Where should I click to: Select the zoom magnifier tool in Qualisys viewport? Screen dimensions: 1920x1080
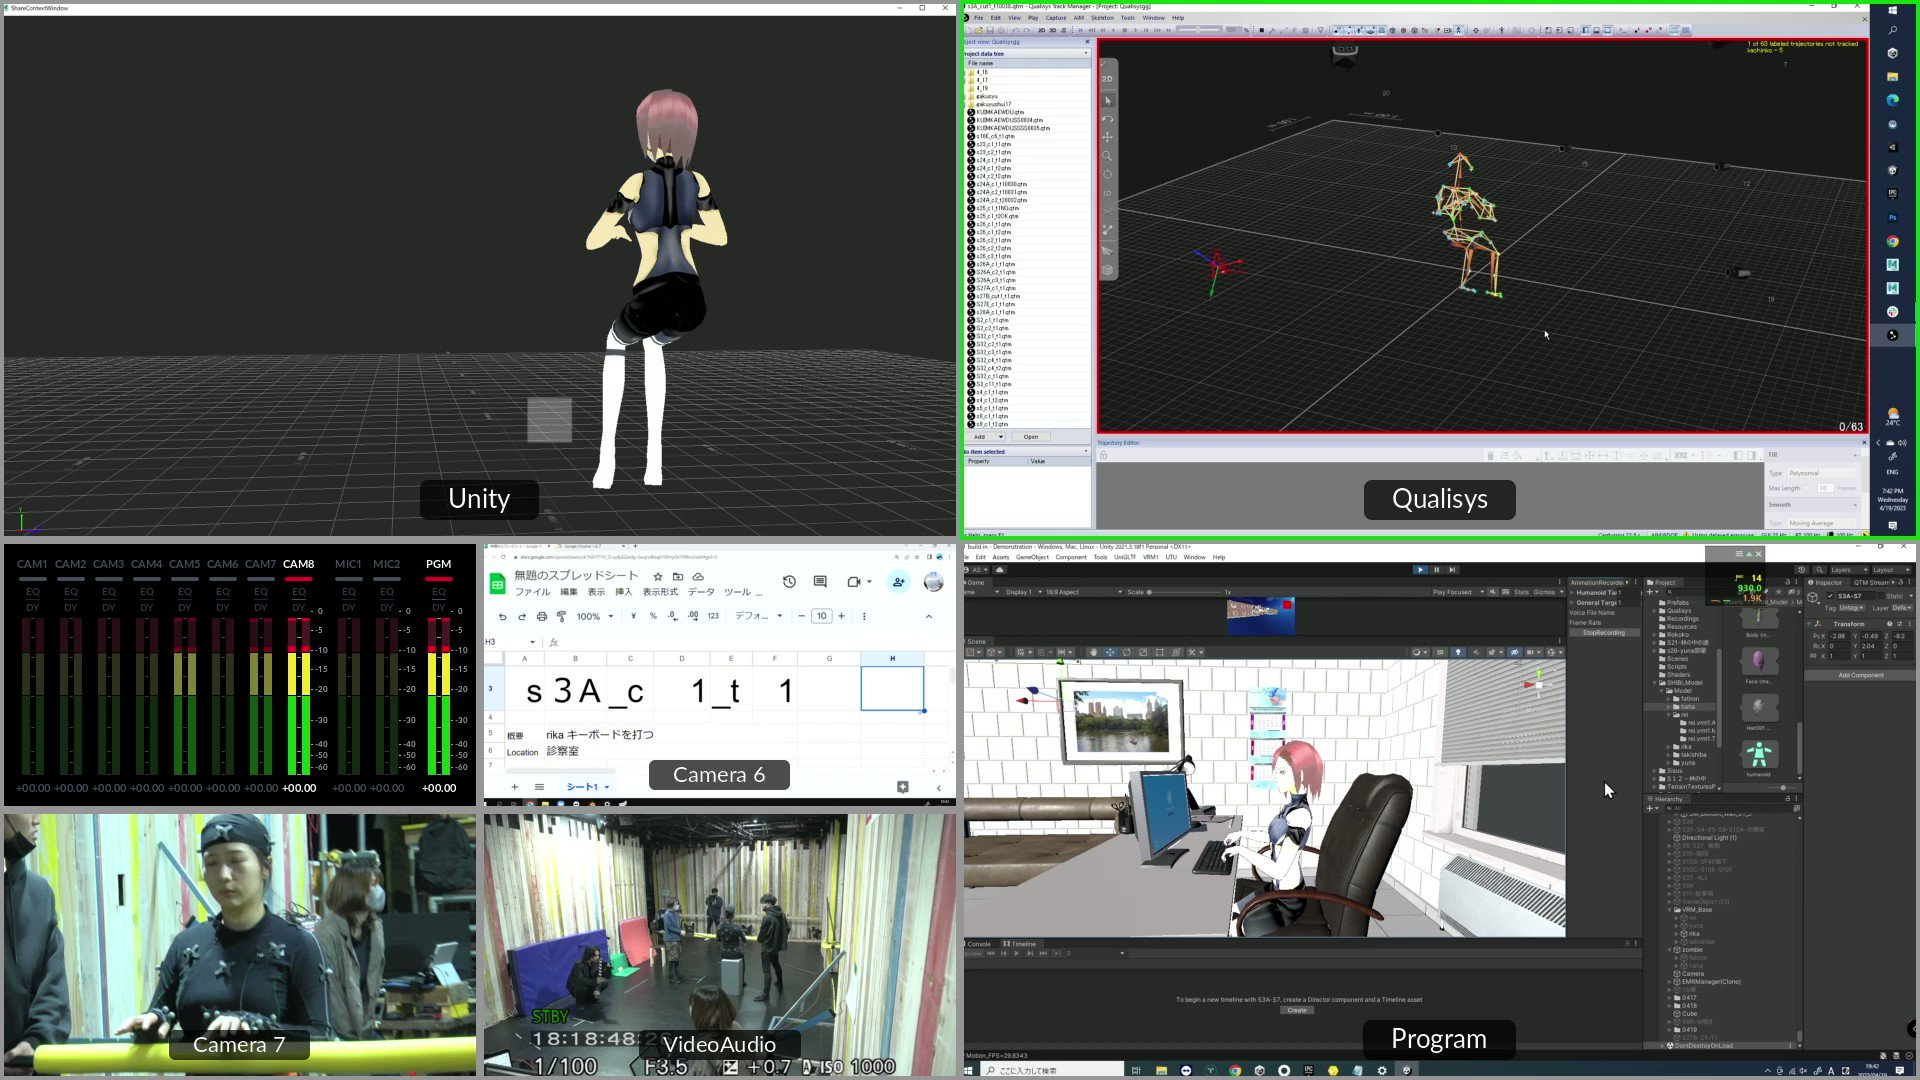click(1107, 156)
